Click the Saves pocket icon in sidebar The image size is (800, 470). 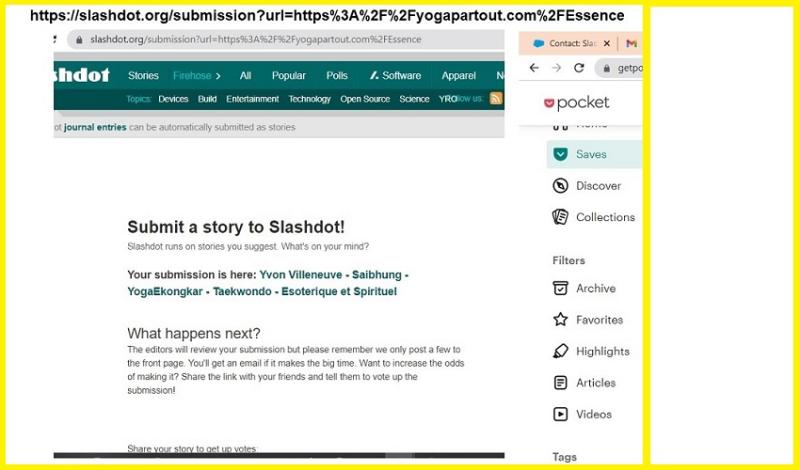point(561,154)
